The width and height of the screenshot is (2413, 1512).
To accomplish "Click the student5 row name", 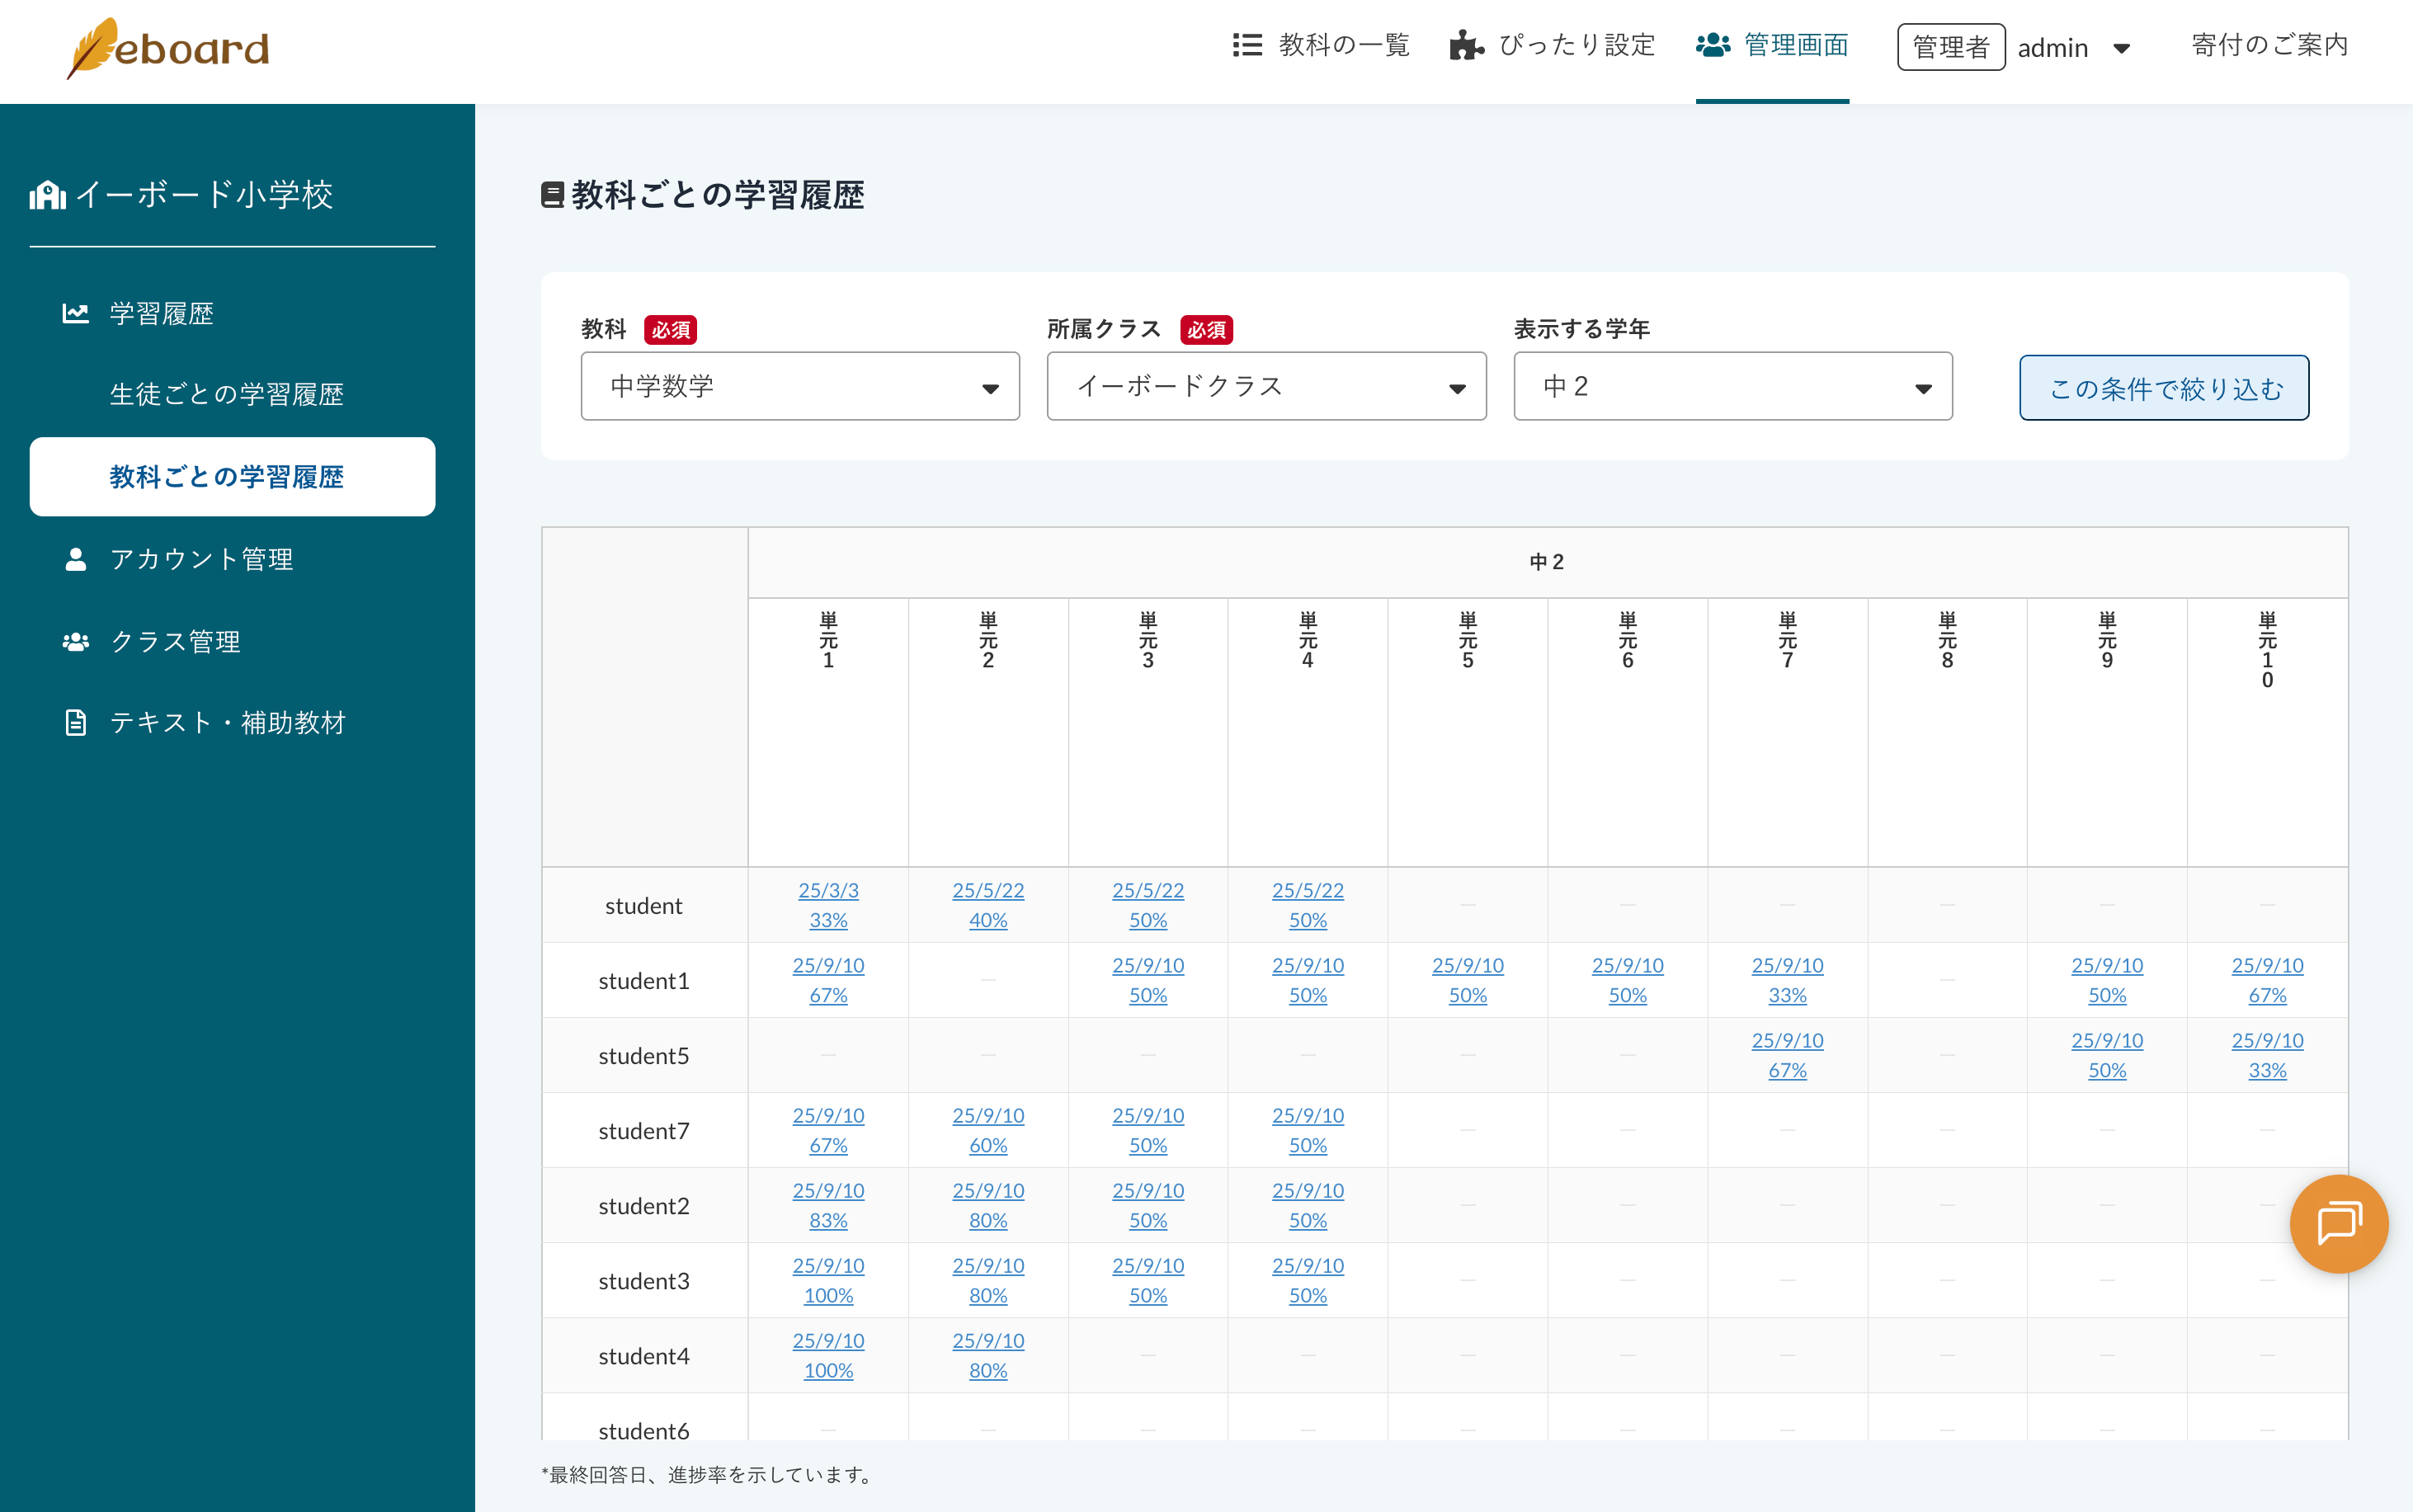I will pyautogui.click(x=644, y=1056).
